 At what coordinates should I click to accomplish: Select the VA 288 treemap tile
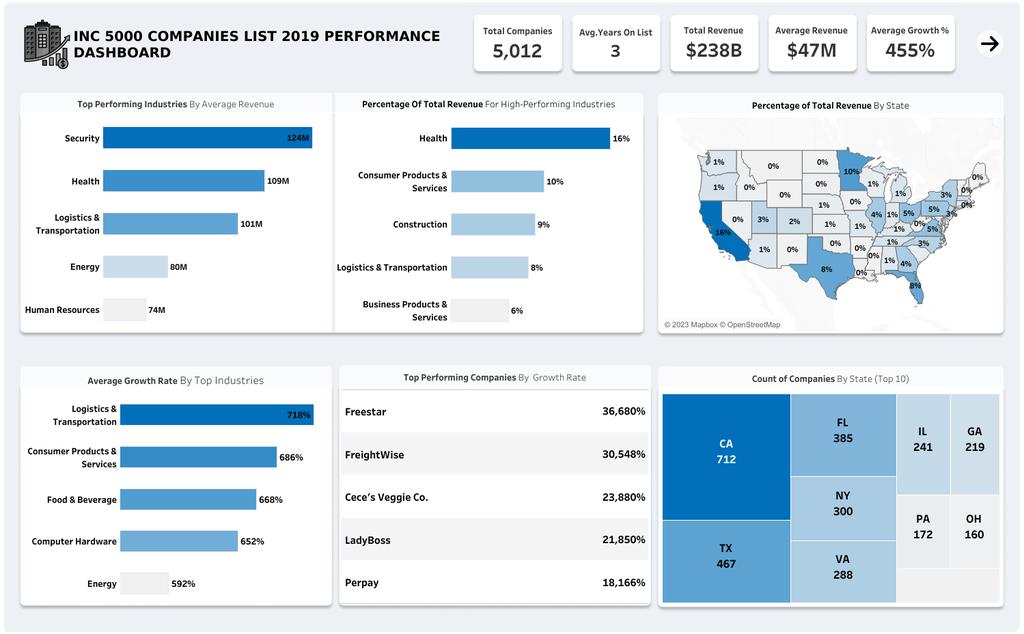click(843, 571)
